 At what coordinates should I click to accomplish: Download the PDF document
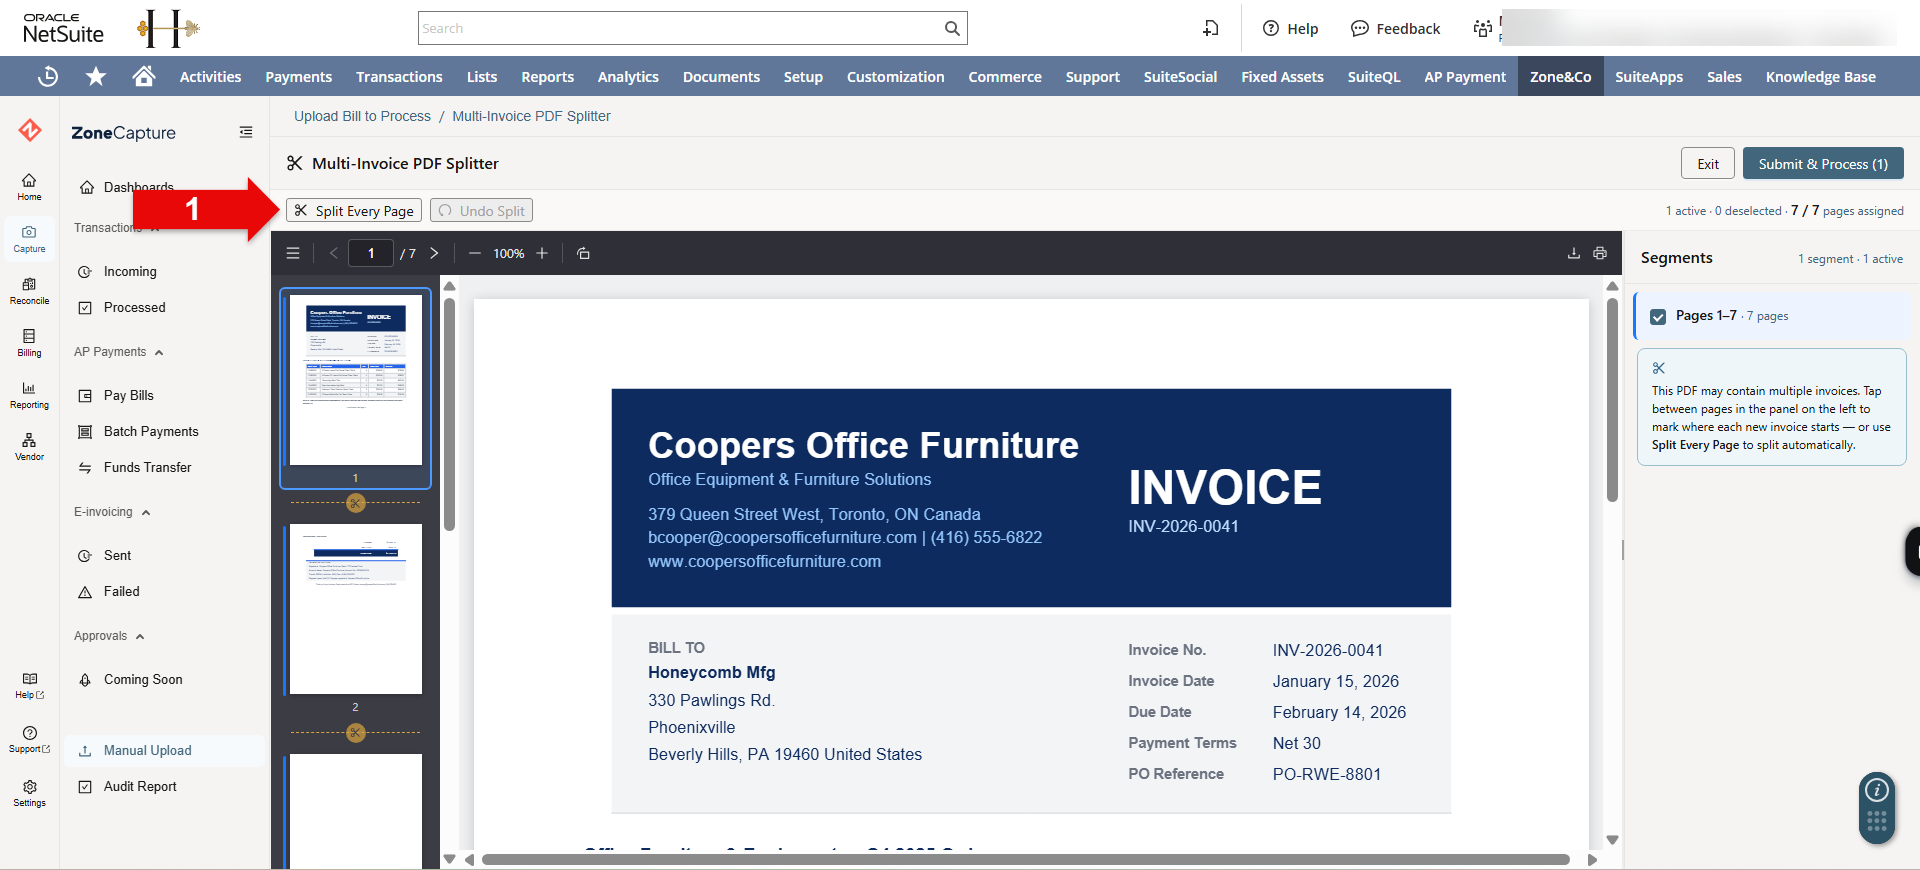[x=1573, y=253]
